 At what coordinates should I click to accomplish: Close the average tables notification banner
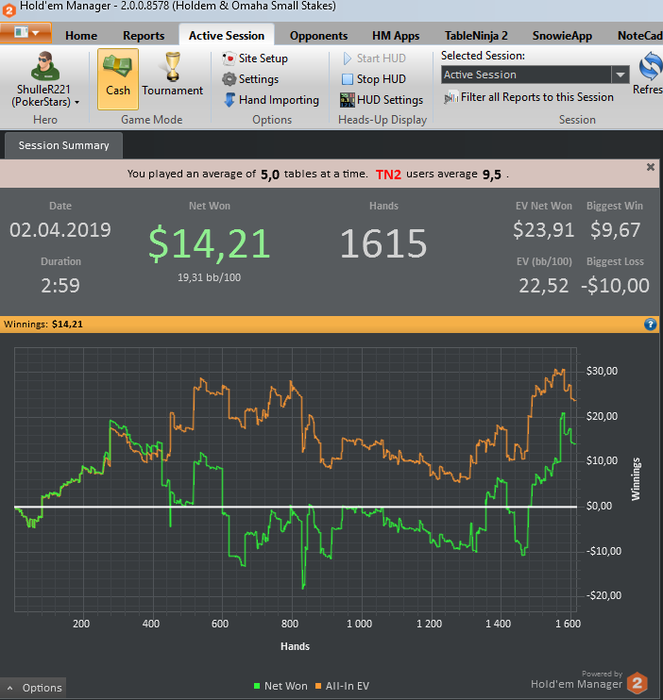click(650, 167)
